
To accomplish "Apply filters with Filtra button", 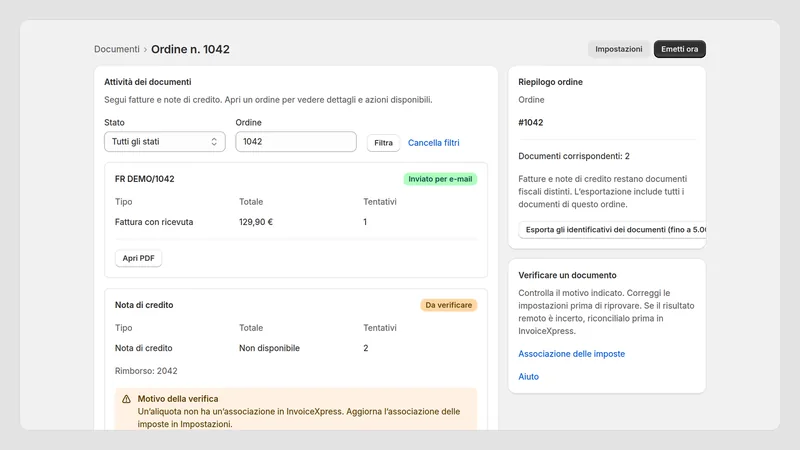I will (x=383, y=143).
